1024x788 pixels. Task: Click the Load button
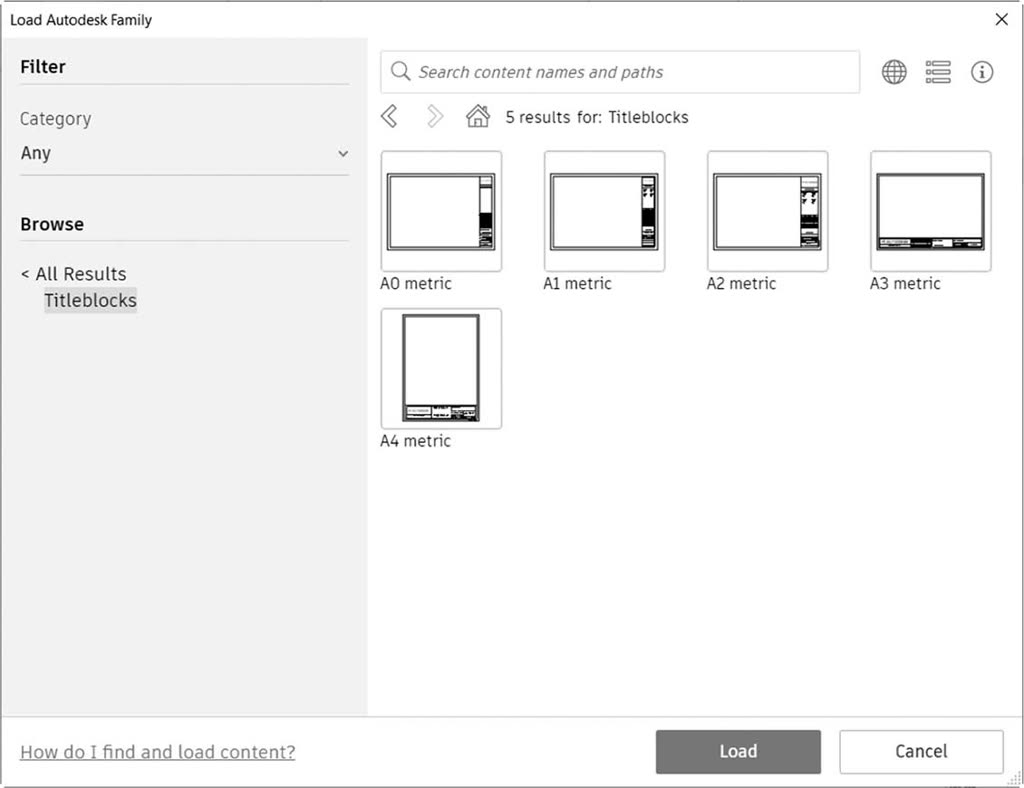coord(738,751)
